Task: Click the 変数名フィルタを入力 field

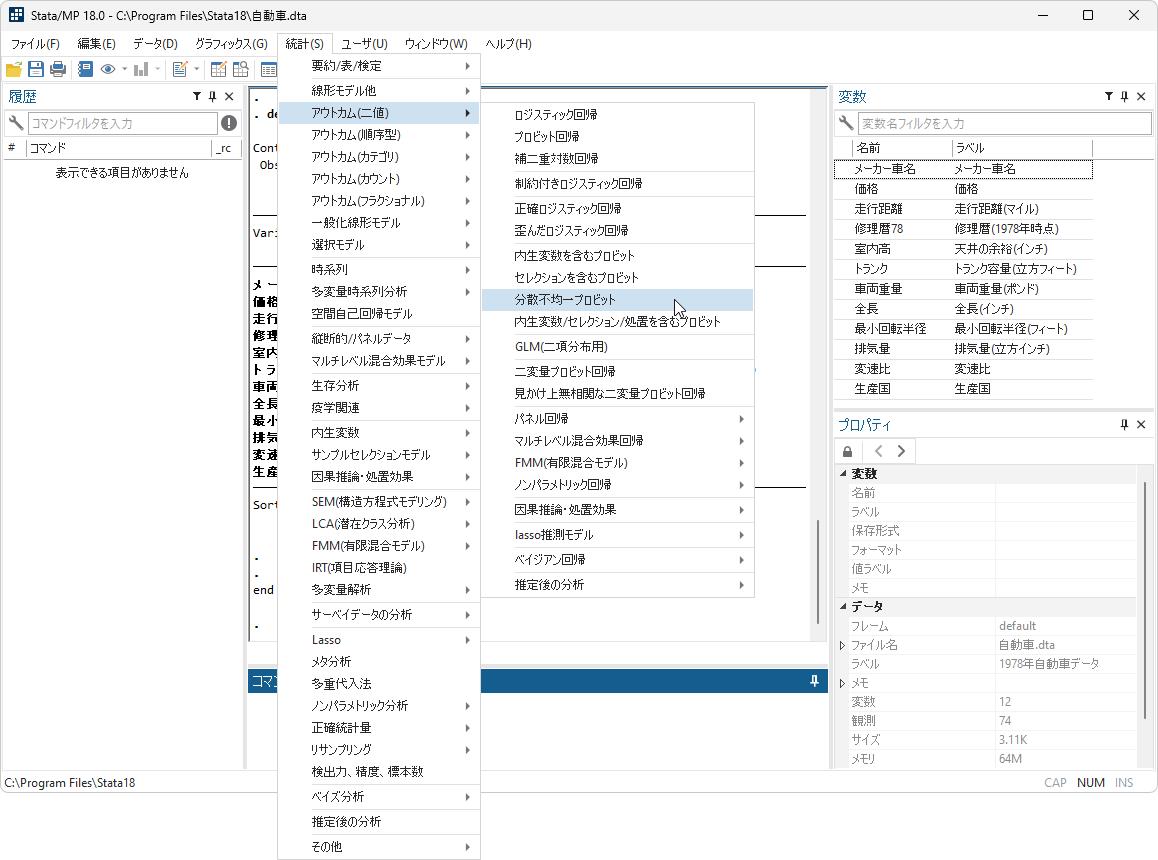Action: [x=1004, y=123]
